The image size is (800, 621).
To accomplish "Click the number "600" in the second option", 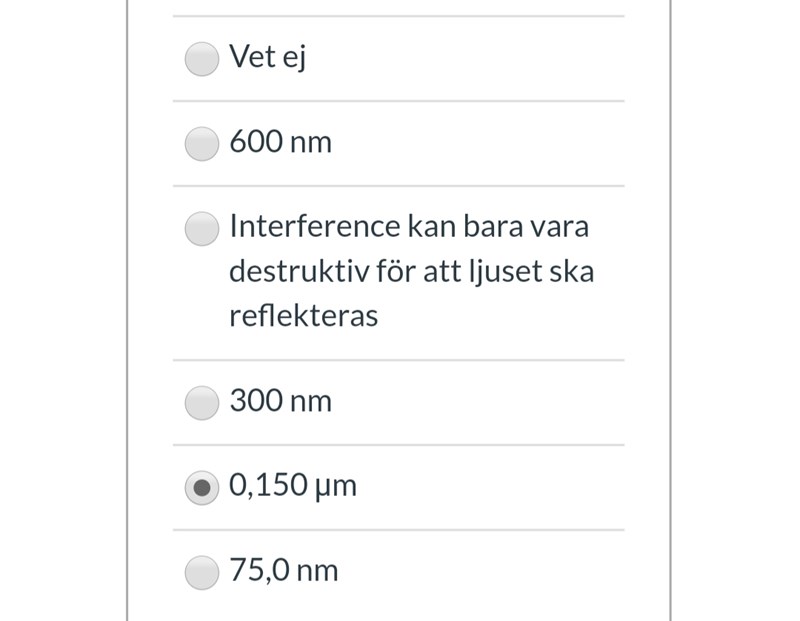I will pyautogui.click(x=256, y=142).
